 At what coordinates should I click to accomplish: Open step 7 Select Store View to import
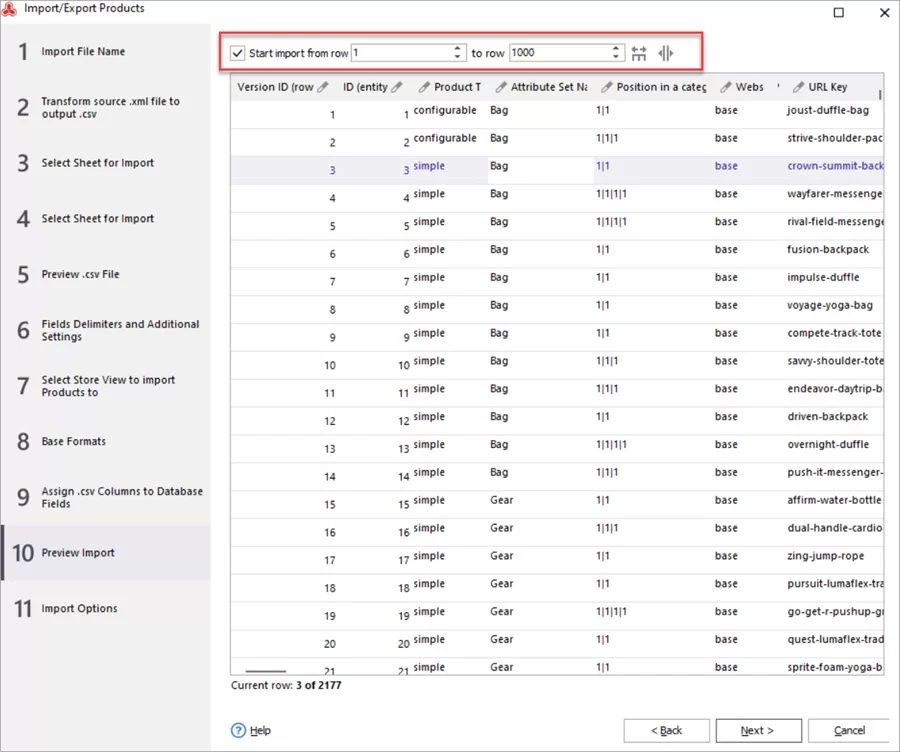pyautogui.click(x=106, y=386)
